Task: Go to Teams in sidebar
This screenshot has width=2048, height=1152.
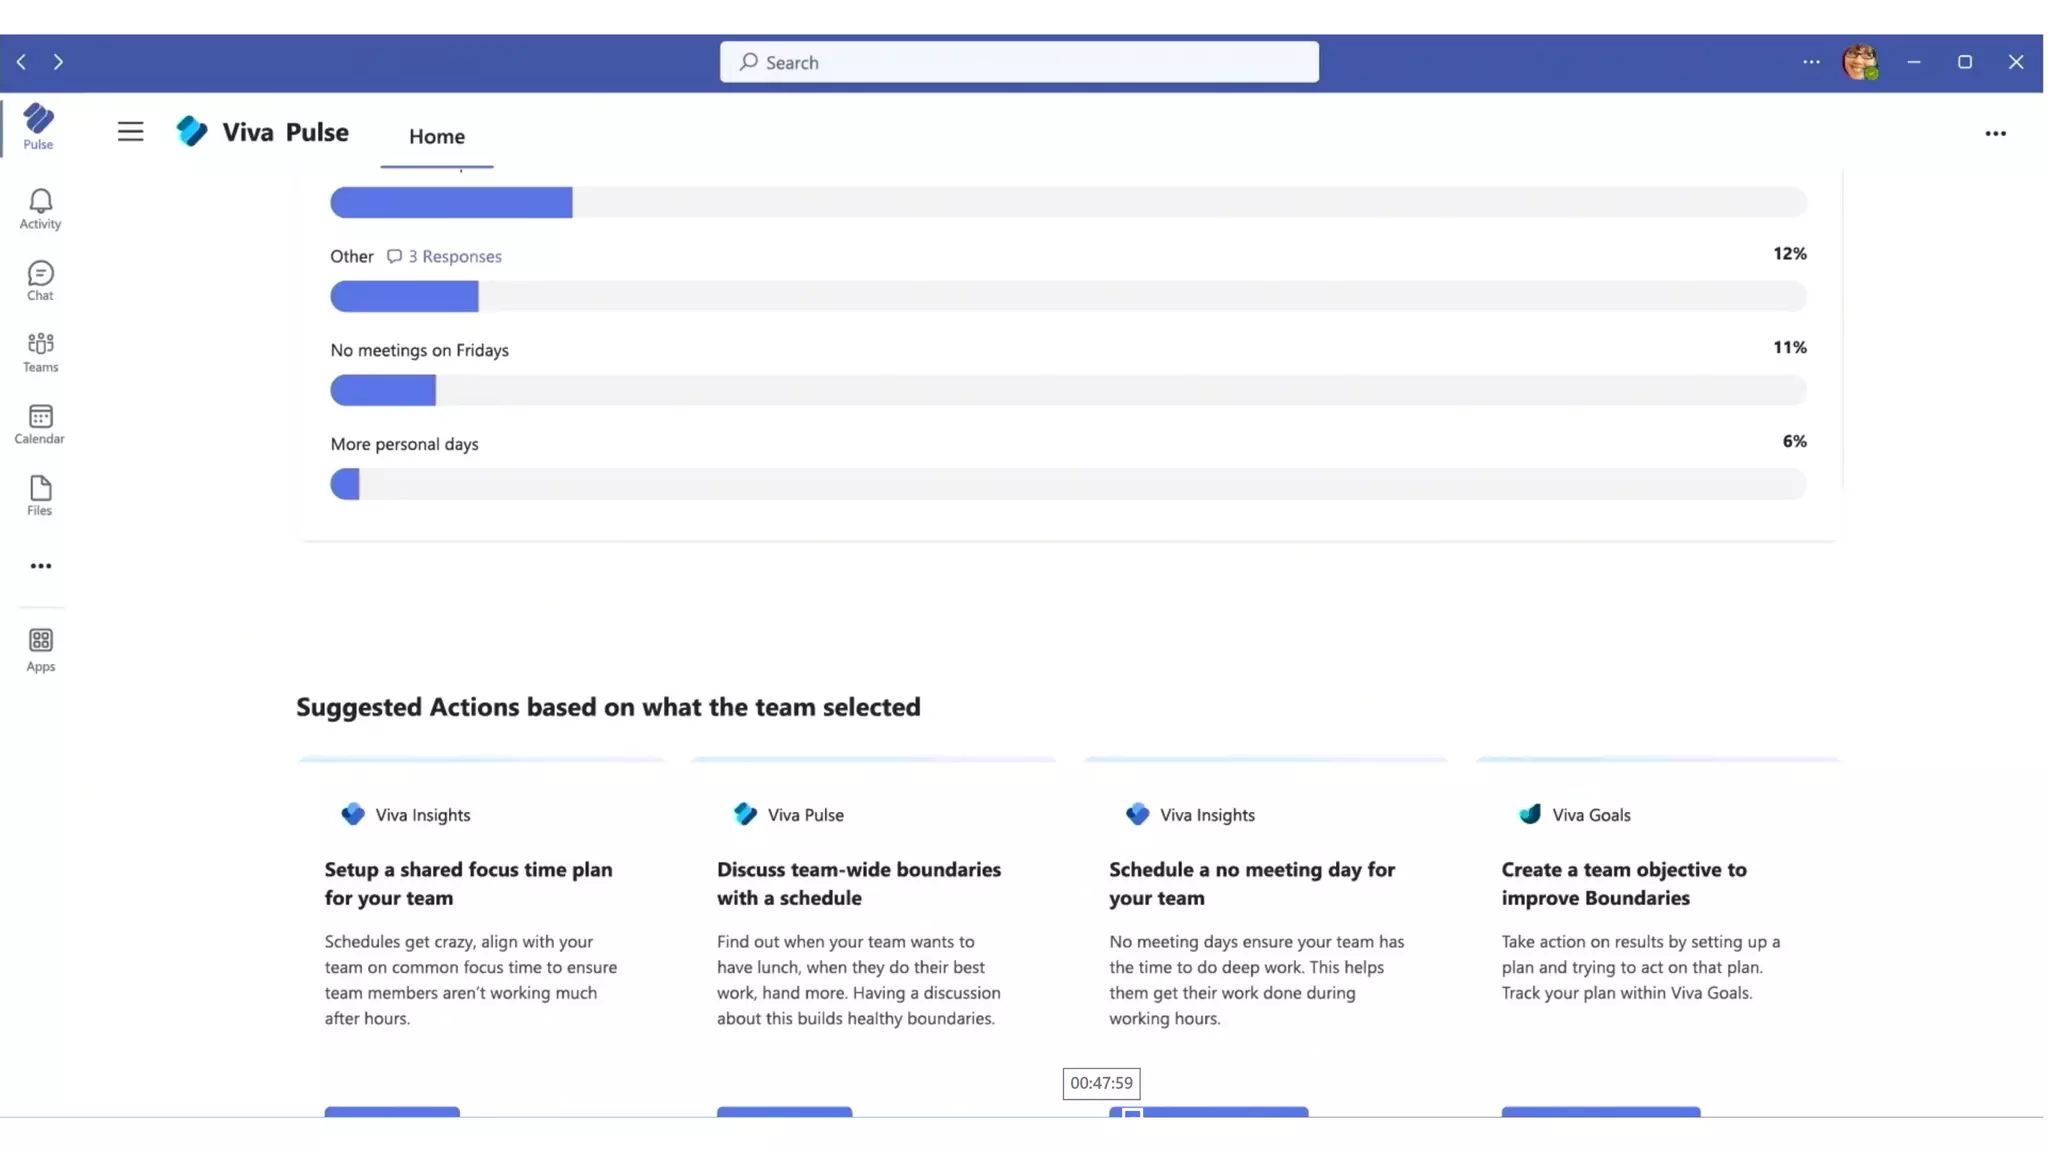Action: [40, 352]
